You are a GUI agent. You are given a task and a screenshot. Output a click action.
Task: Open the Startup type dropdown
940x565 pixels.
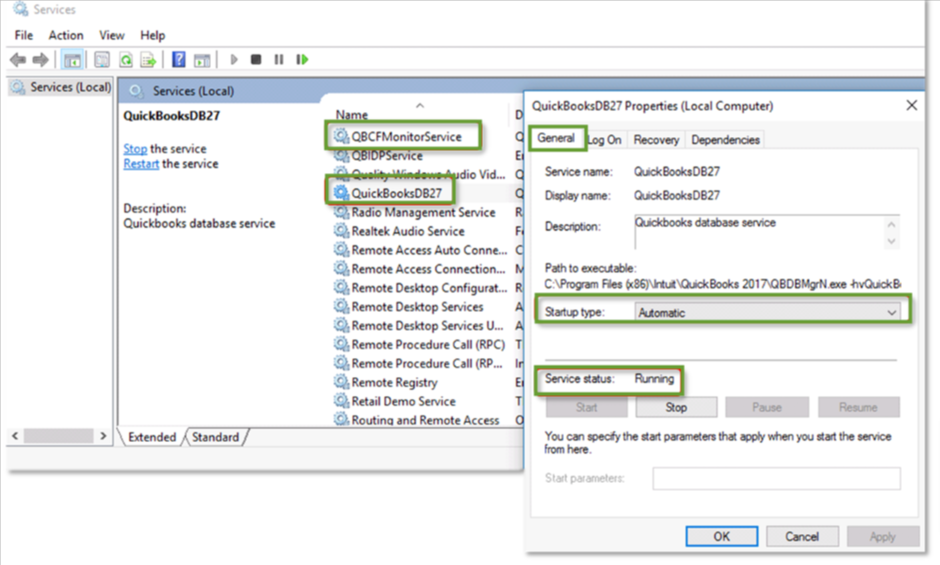[x=767, y=312]
